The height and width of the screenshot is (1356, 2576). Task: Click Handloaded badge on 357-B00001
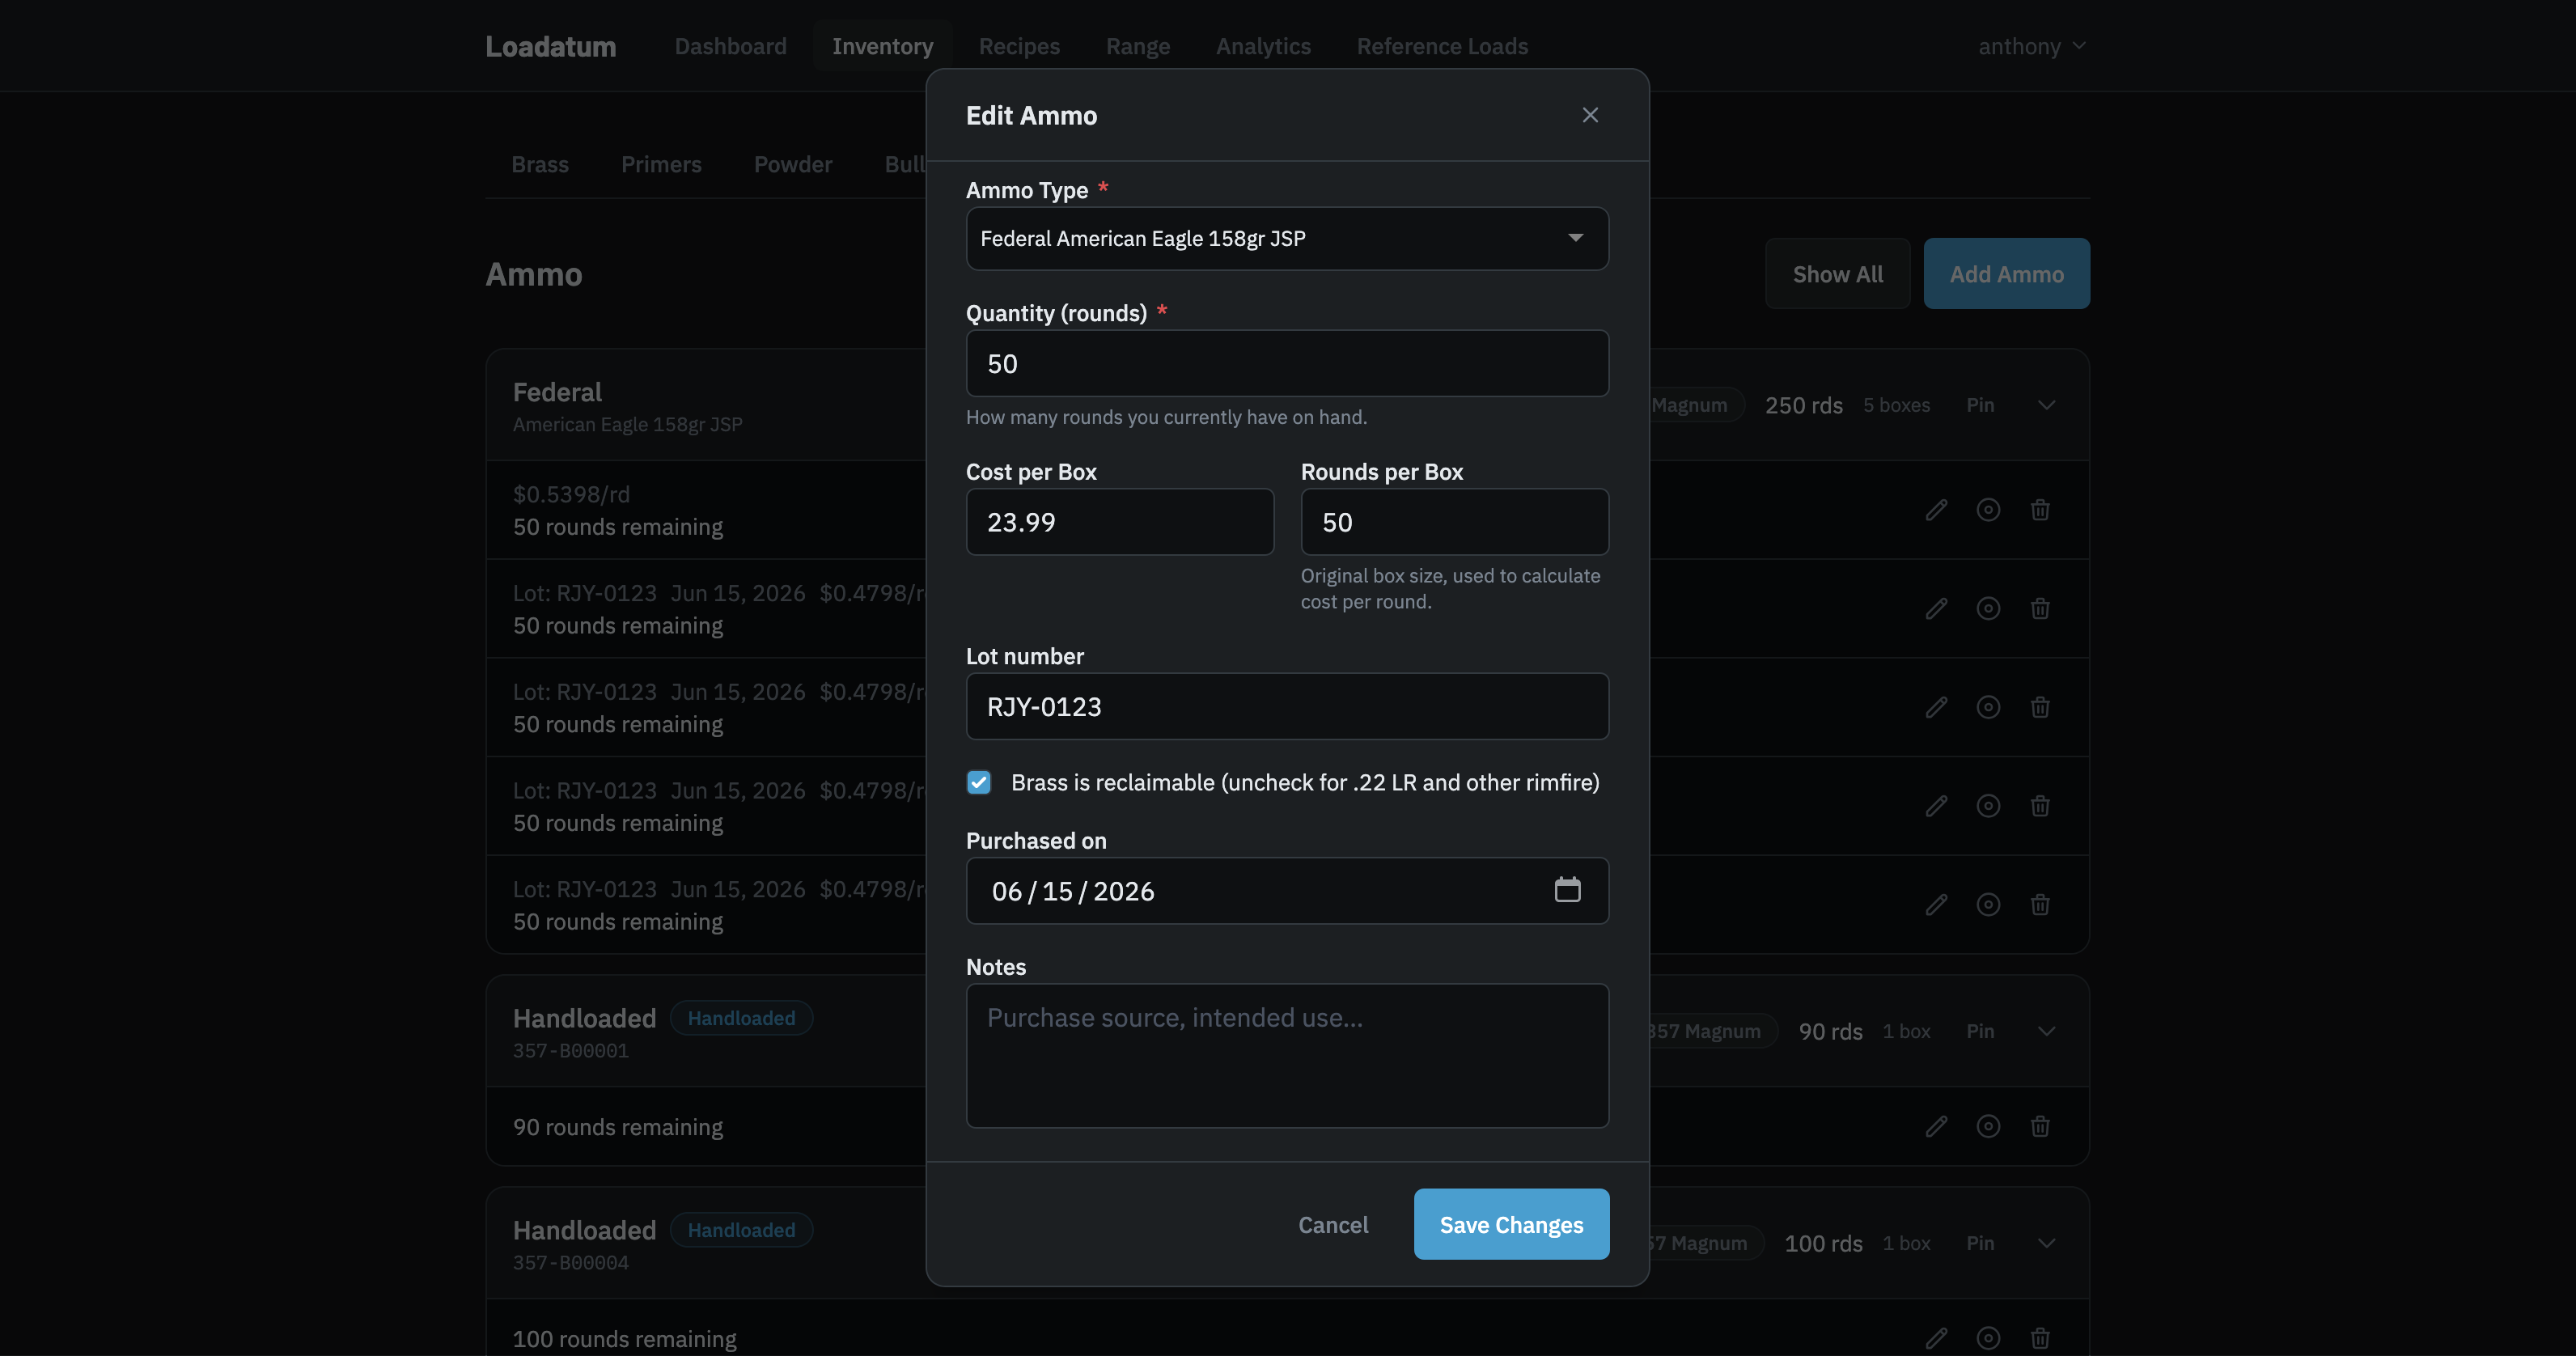click(741, 1018)
